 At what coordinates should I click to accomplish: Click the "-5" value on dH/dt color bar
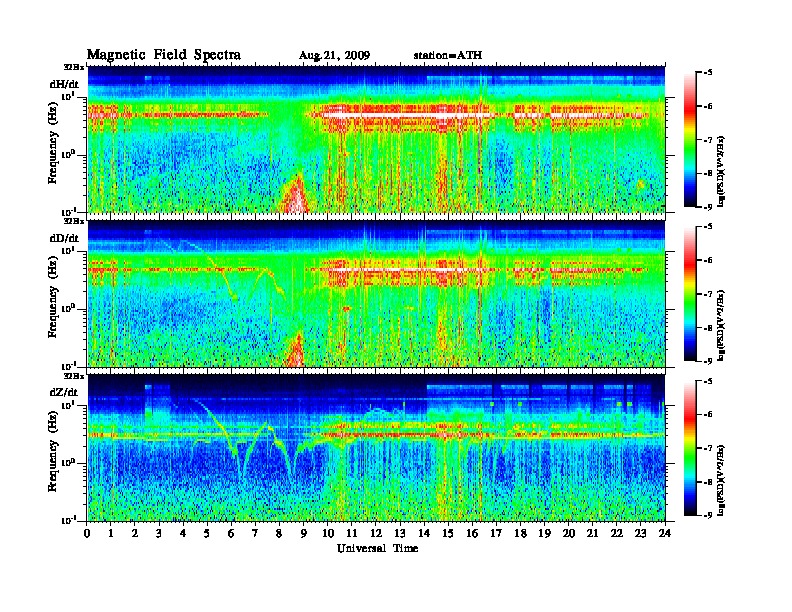[x=708, y=73]
